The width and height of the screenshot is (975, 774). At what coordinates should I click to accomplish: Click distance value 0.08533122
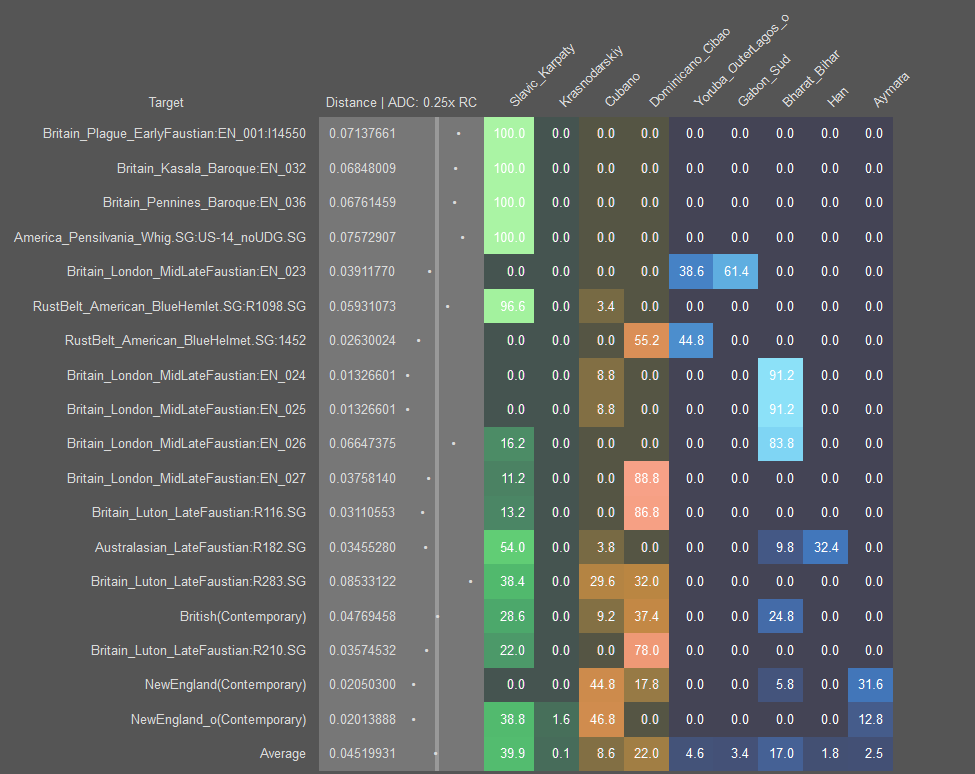click(x=363, y=582)
